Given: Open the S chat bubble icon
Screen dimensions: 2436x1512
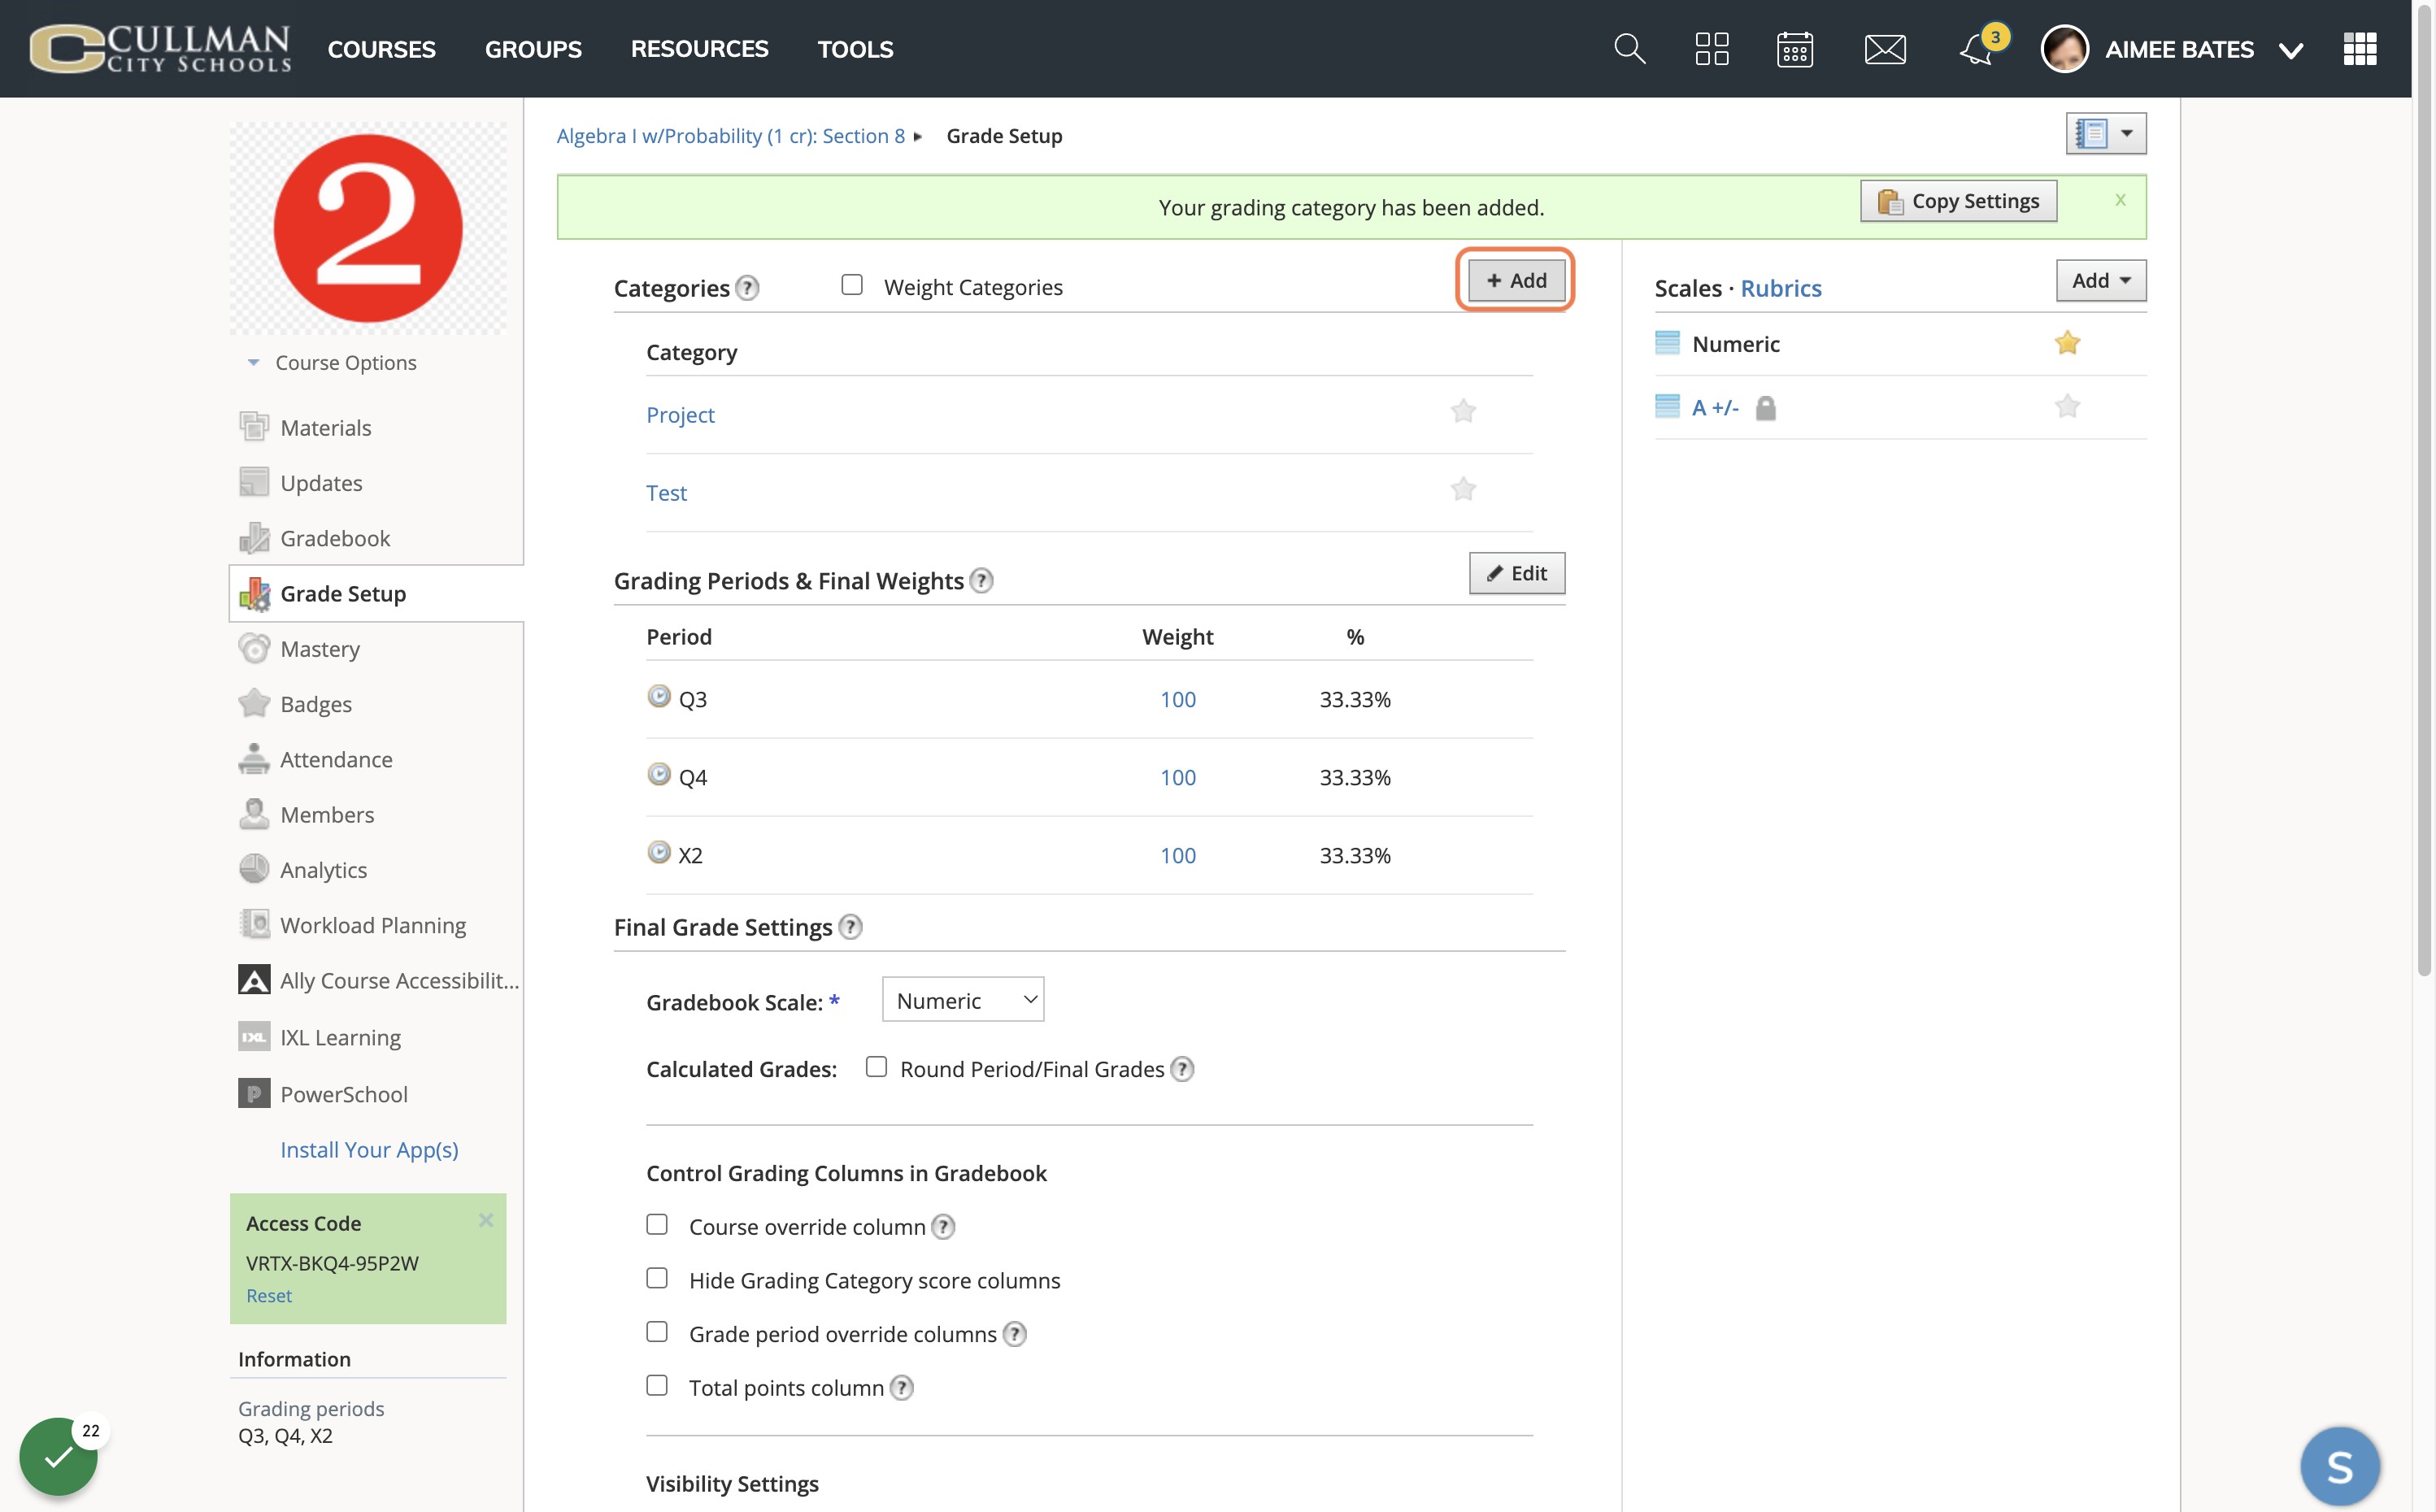Looking at the screenshot, I should pyautogui.click(x=2339, y=1466).
